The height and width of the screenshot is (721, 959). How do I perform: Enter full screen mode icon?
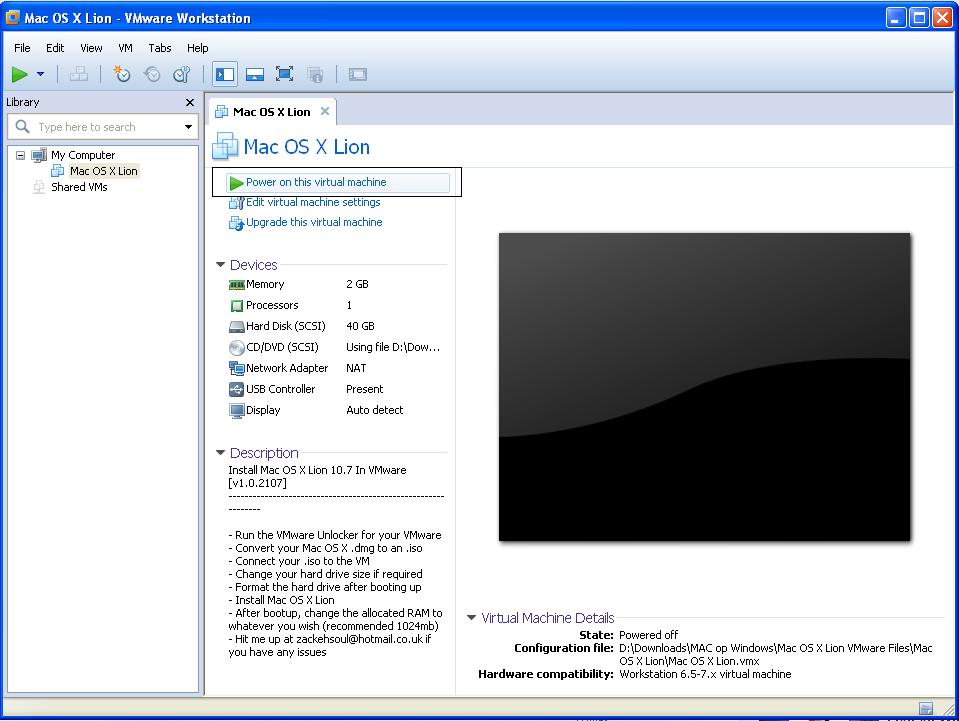(284, 75)
